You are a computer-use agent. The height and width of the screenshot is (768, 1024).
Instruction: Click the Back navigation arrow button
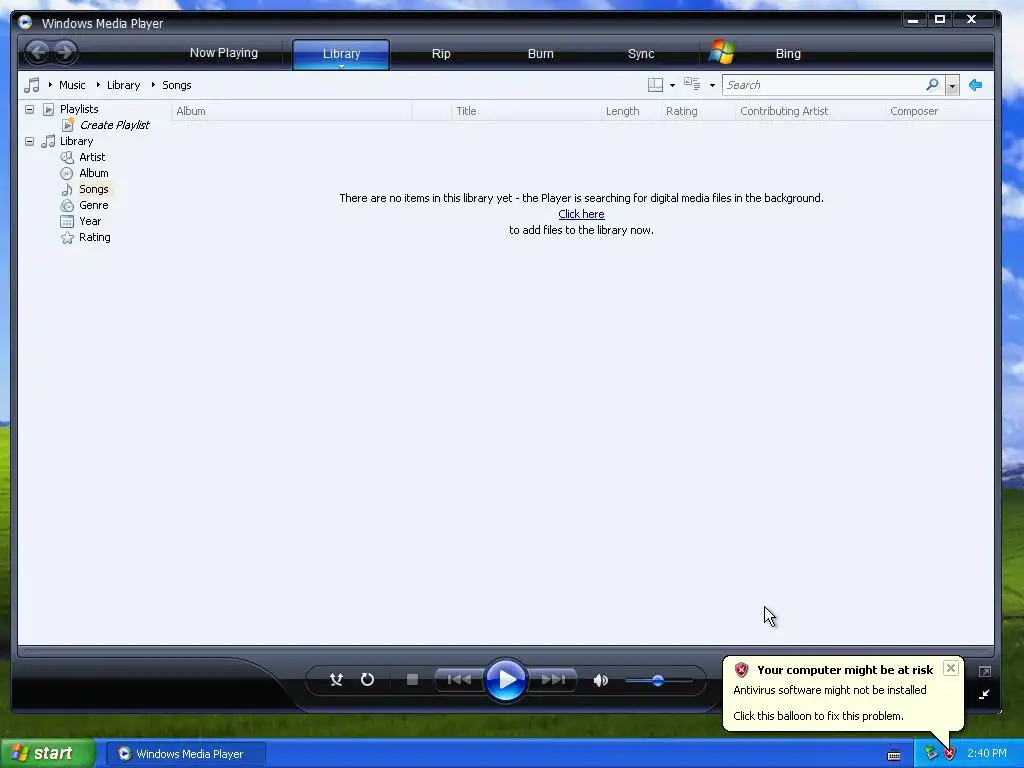[x=38, y=52]
